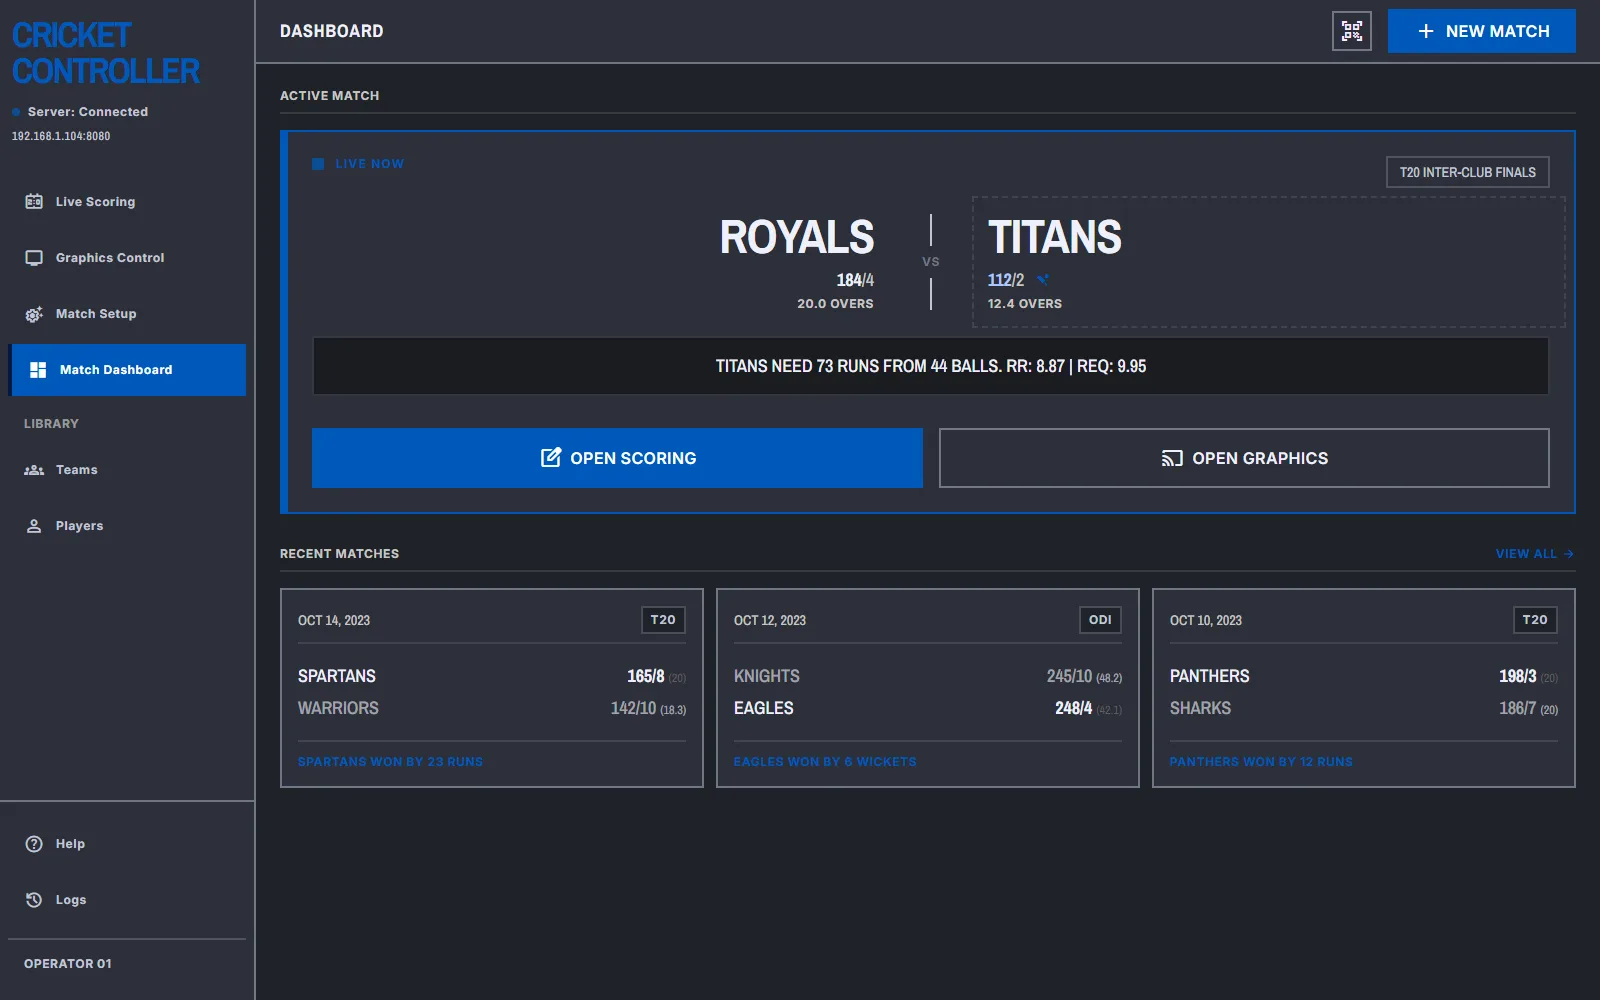1600x1000 pixels.
Task: Start a New Match
Action: [x=1482, y=31]
